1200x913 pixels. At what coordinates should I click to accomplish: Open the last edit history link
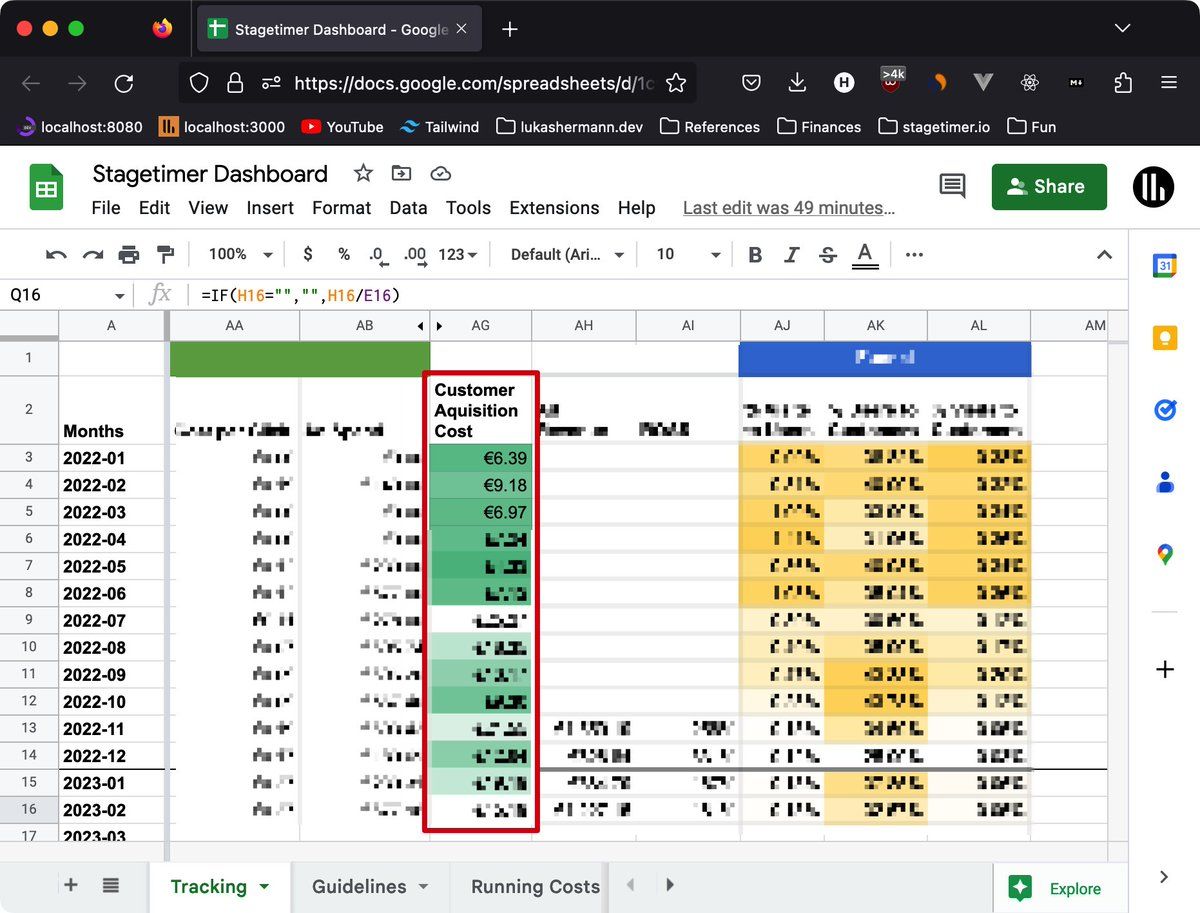788,208
